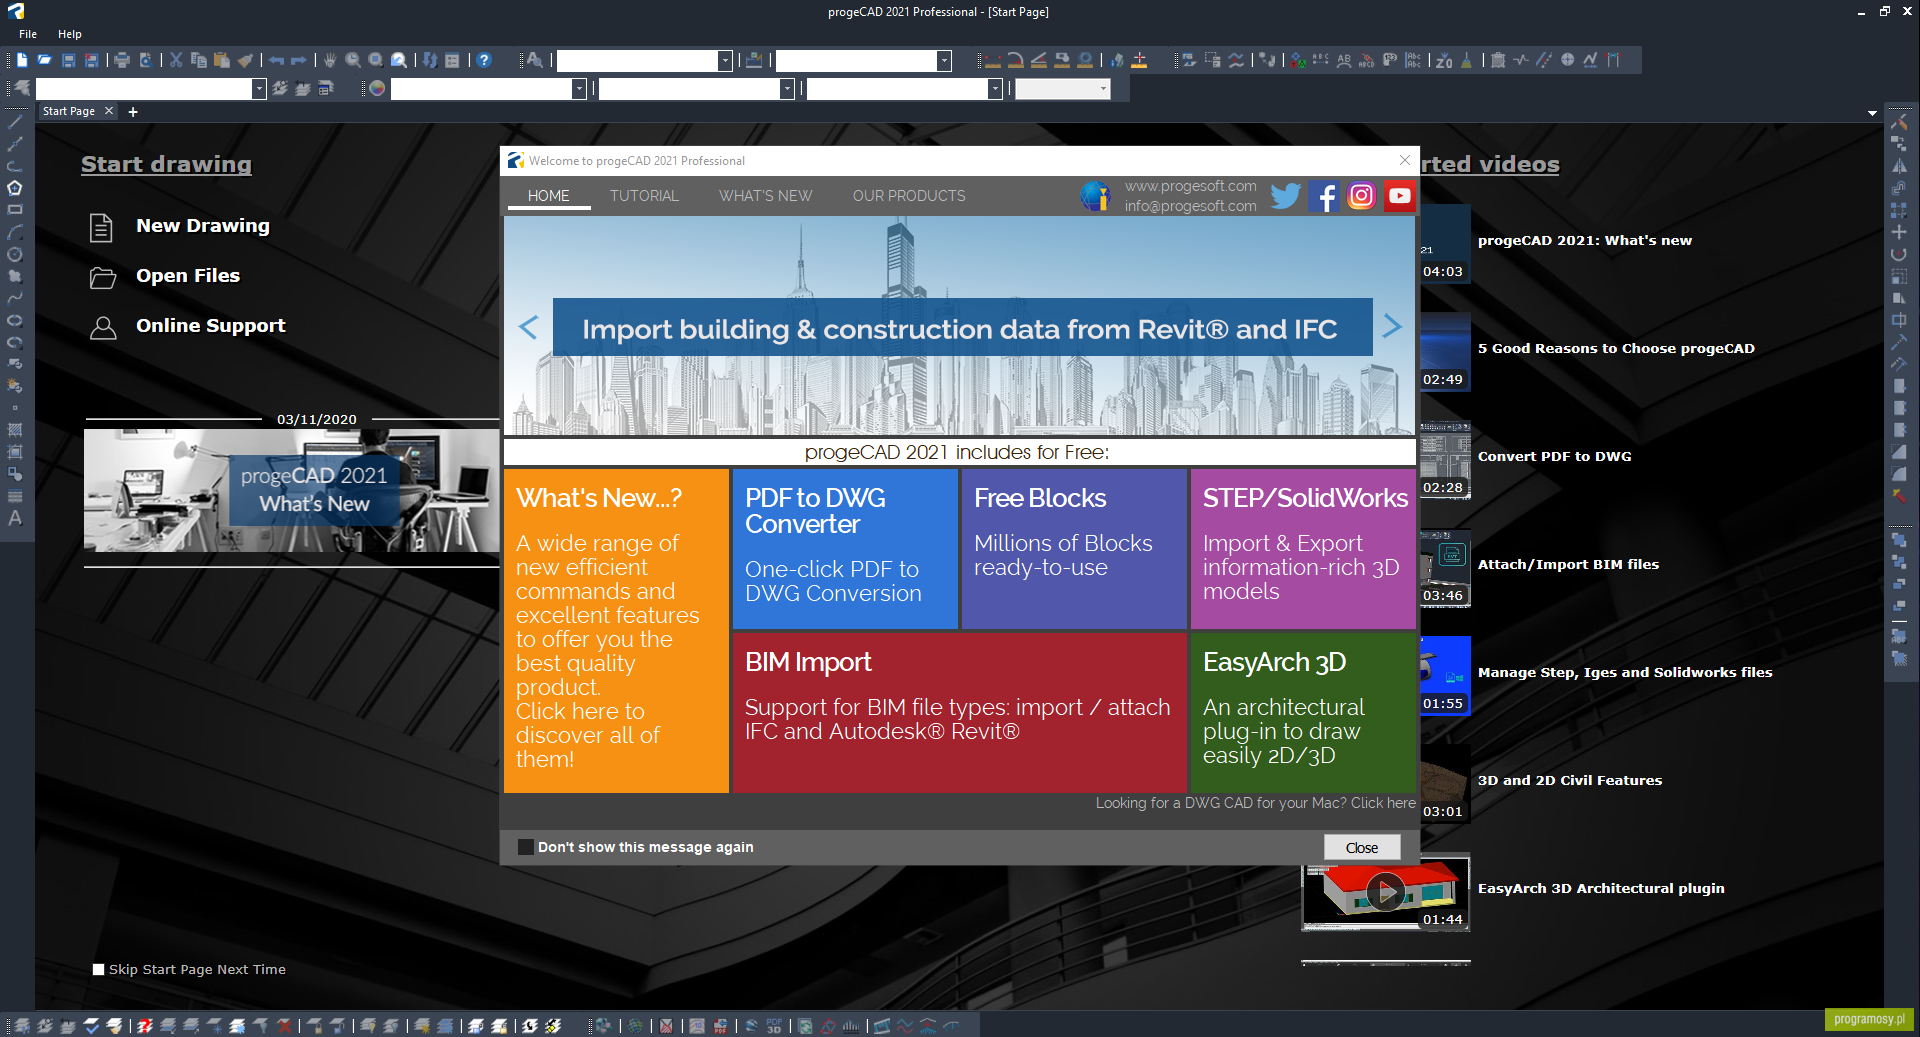Click the Help question mark icon
This screenshot has width=1920, height=1037.
pos(484,60)
